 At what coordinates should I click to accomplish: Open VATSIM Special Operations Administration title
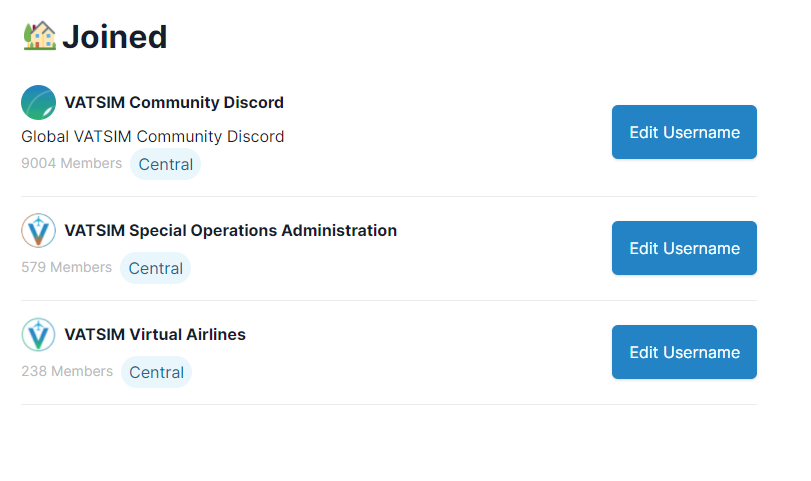(230, 230)
